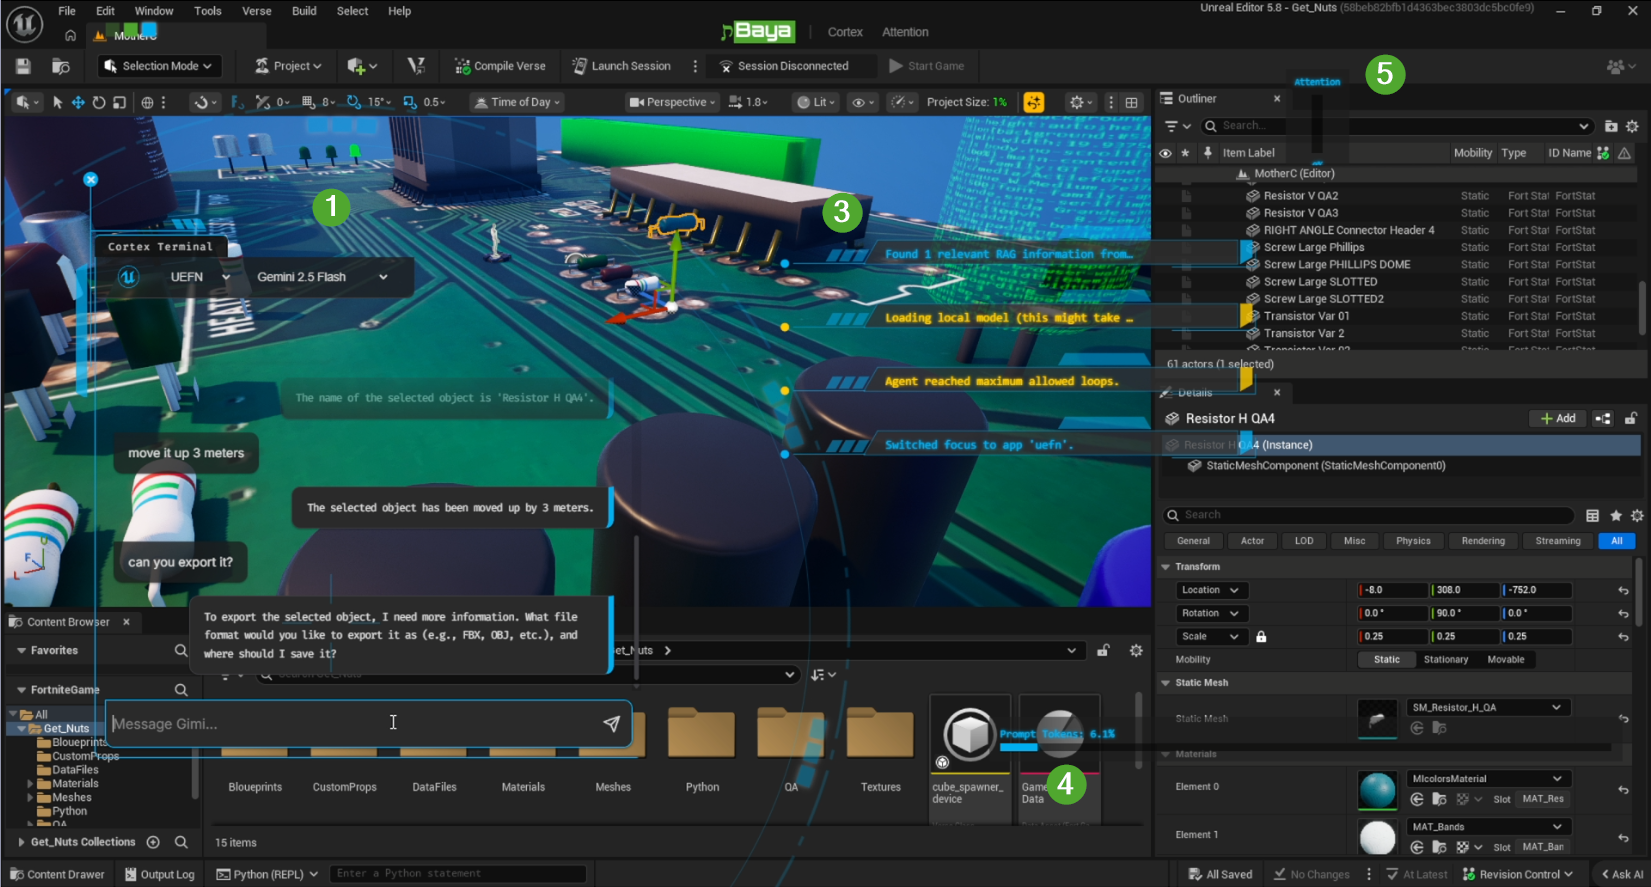Open viewport layout options icon
This screenshot has height=887, width=1651.
pos(1131,102)
